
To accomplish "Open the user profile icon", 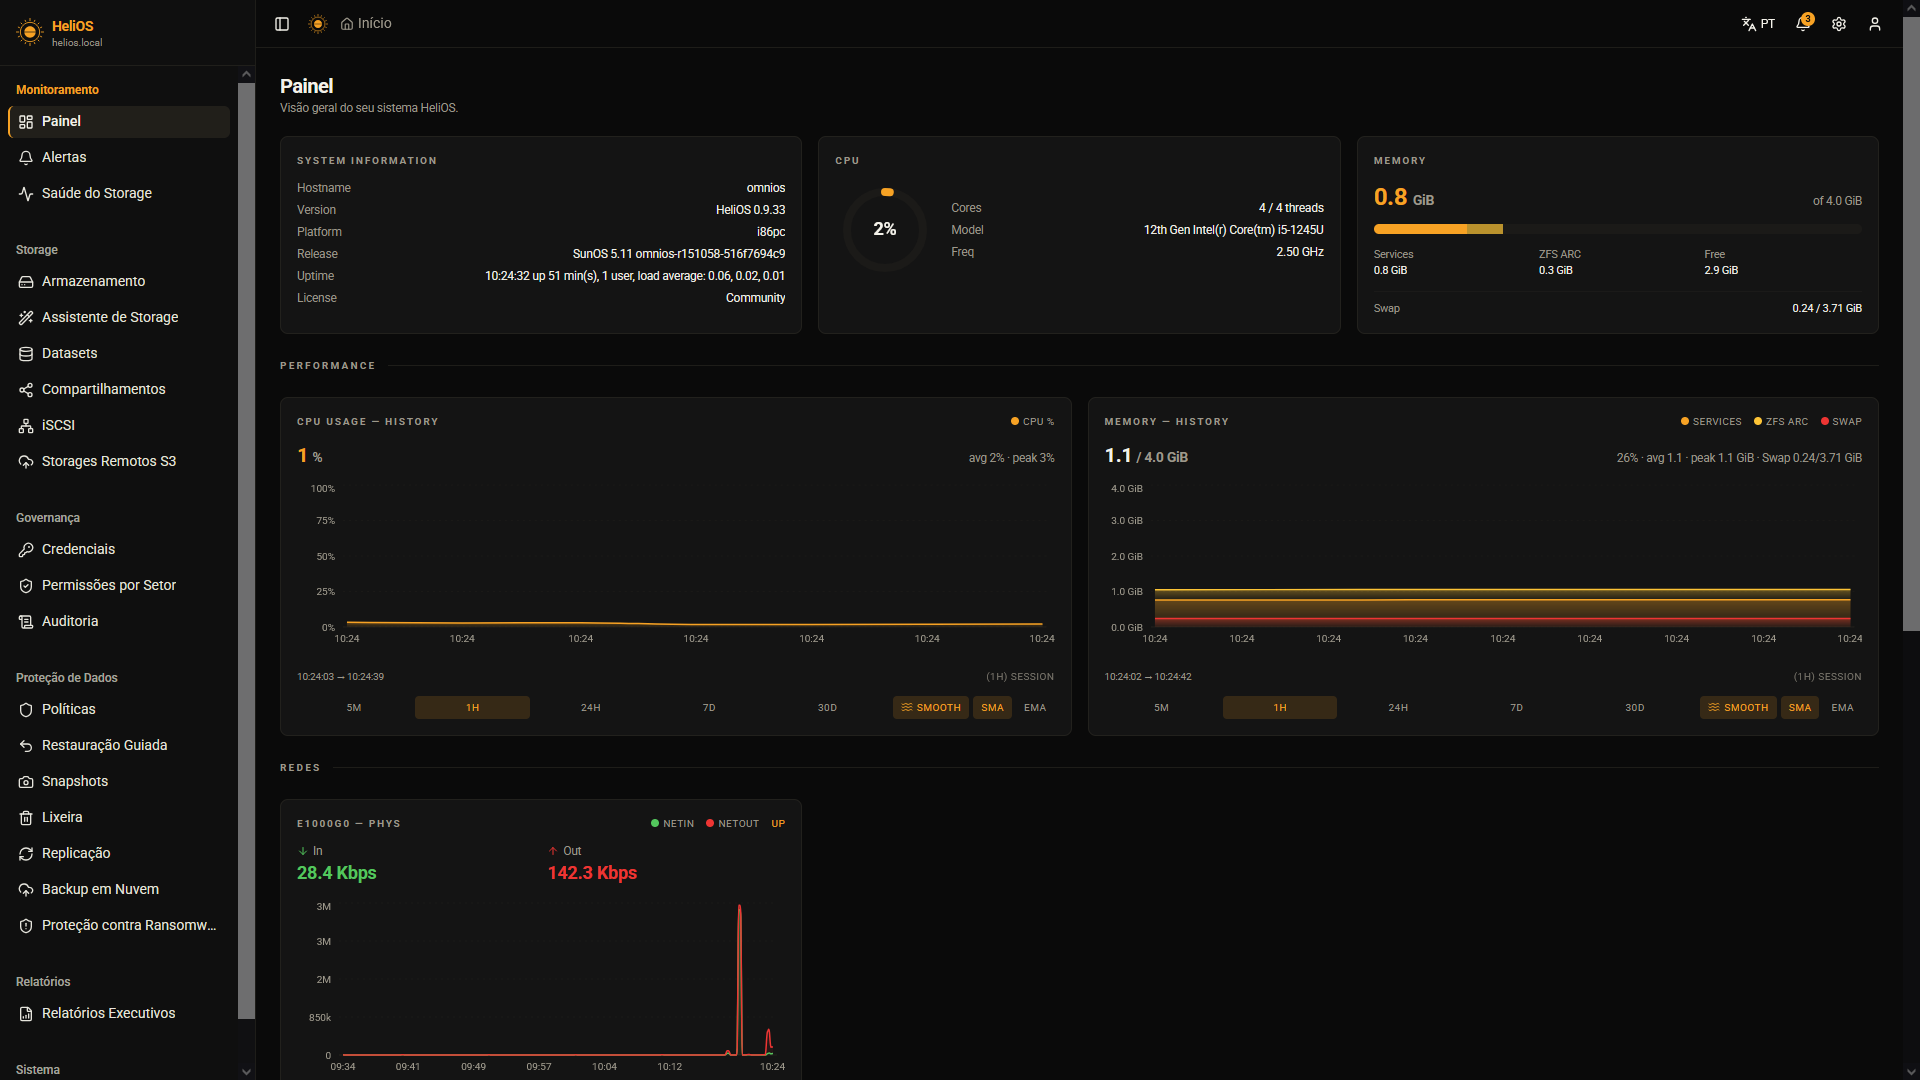I will click(x=1875, y=24).
